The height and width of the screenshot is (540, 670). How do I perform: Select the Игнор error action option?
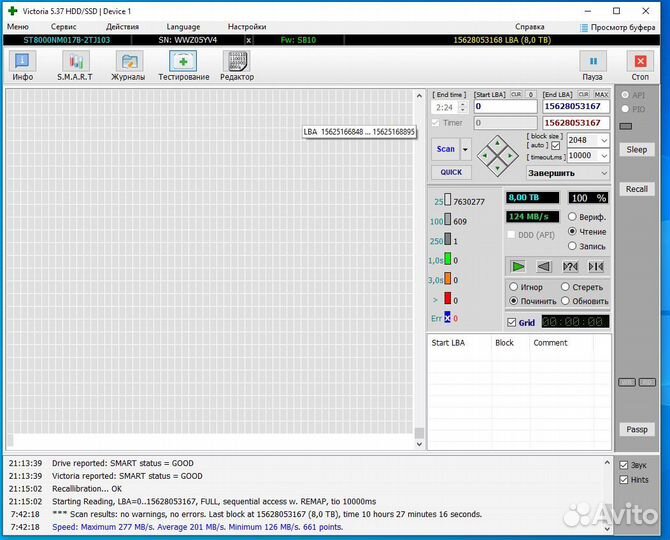pyautogui.click(x=514, y=287)
